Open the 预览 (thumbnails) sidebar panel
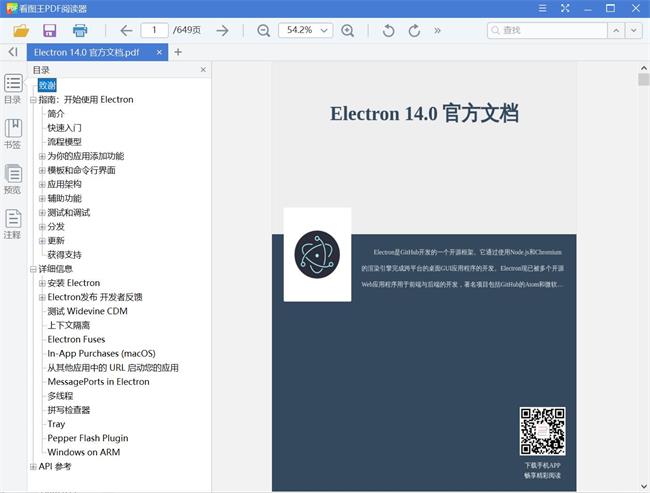The height and width of the screenshot is (493, 650). [13, 179]
